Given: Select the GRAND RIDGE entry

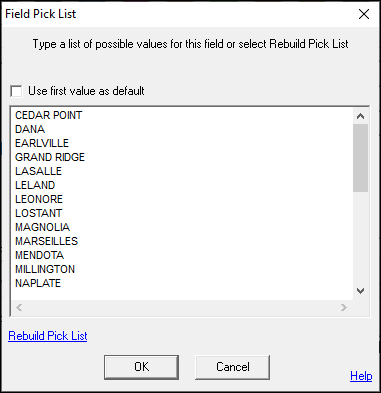Looking at the screenshot, I should pos(50,157).
